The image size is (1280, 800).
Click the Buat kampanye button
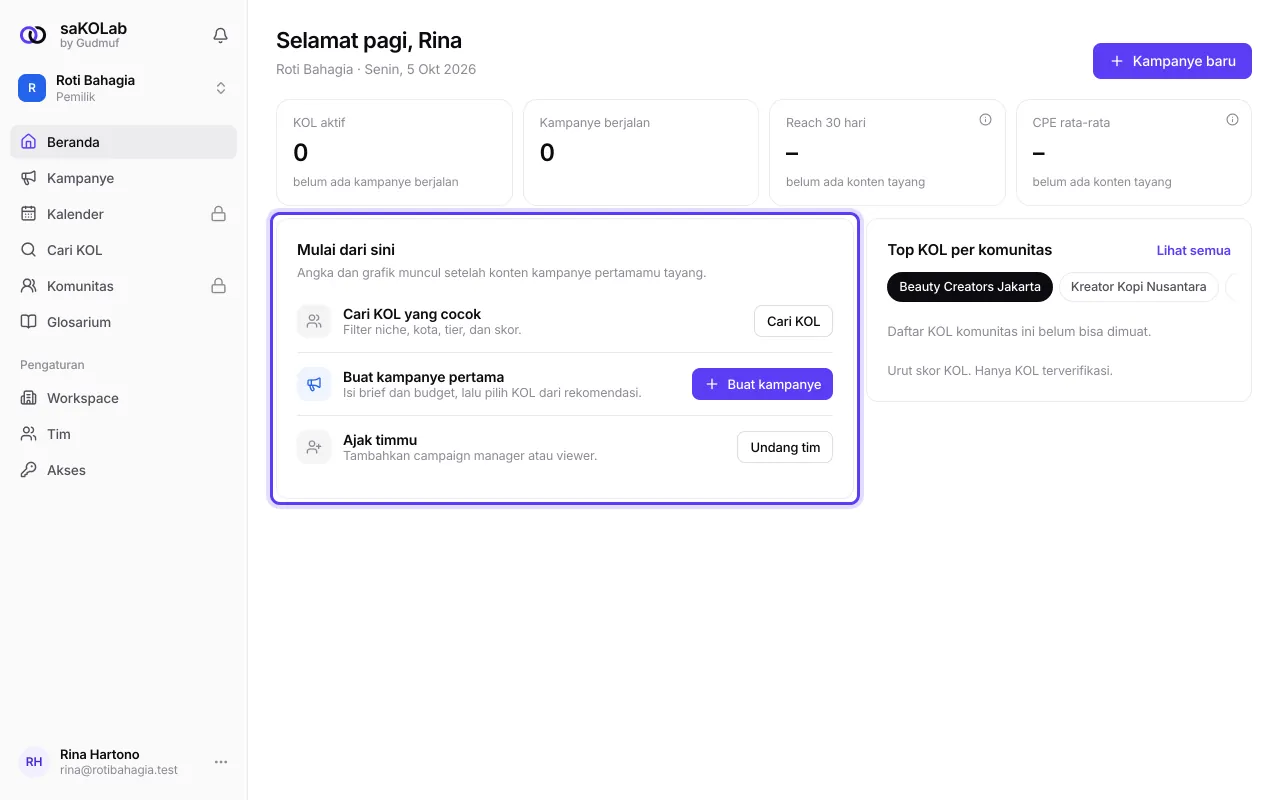pyautogui.click(x=762, y=384)
